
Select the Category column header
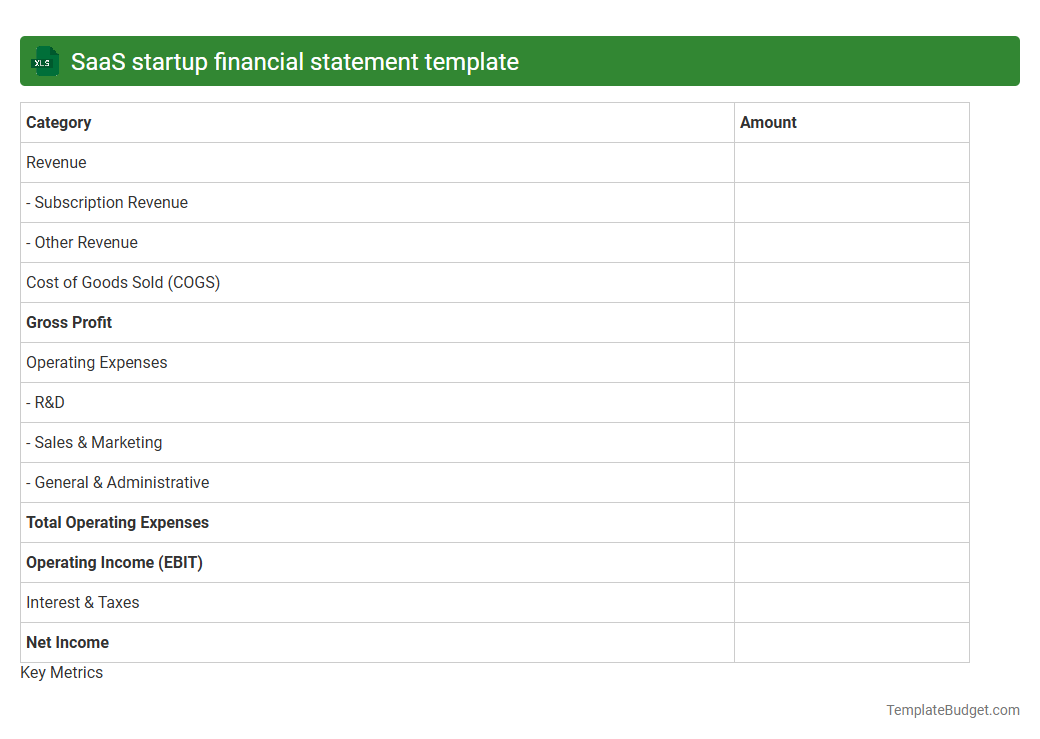click(x=58, y=122)
